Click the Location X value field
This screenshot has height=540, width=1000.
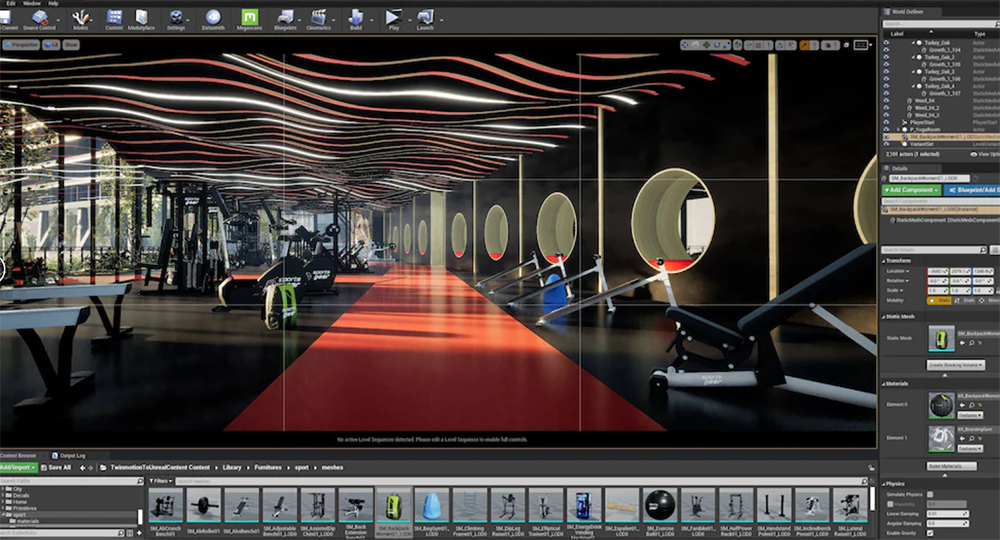[938, 272]
